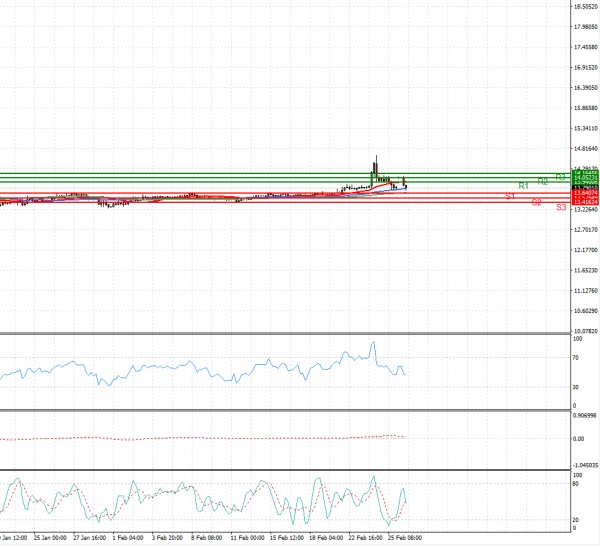The image size is (600, 546).
Task: Click the 25 Jan 00:00 date label
Action: (x=50, y=538)
